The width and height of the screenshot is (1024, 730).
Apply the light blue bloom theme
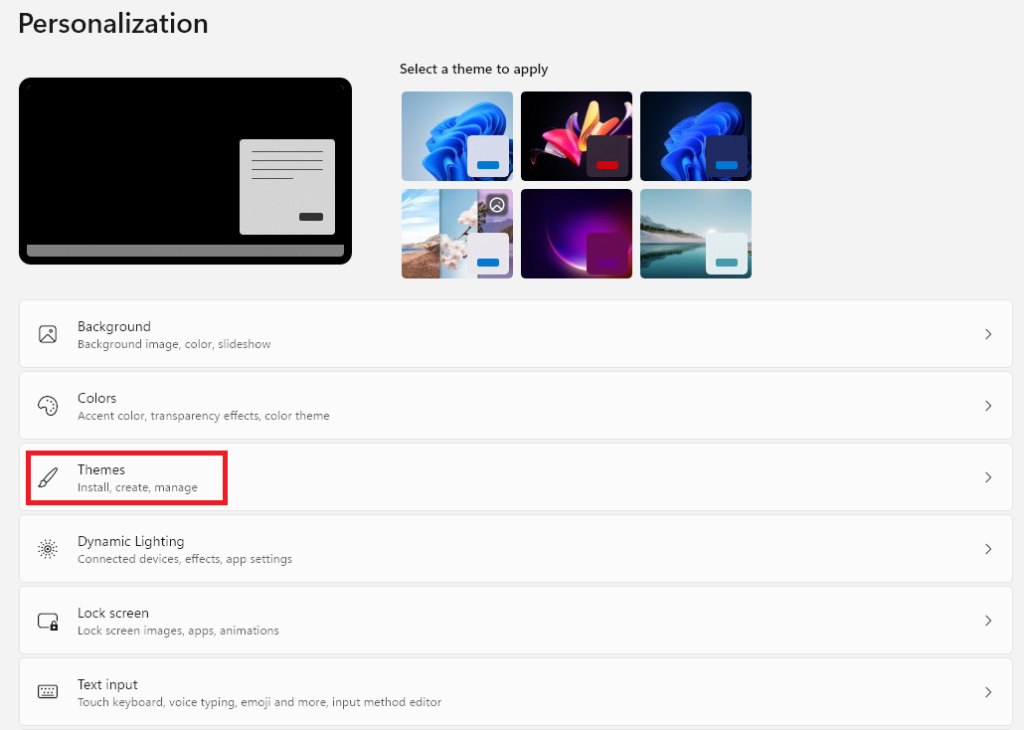point(457,136)
